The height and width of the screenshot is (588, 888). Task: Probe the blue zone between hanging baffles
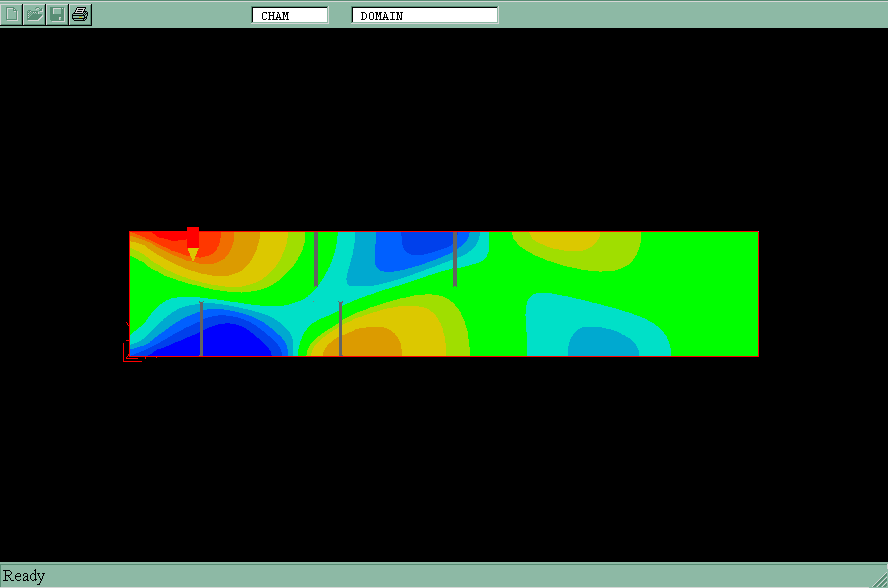[x=412, y=243]
